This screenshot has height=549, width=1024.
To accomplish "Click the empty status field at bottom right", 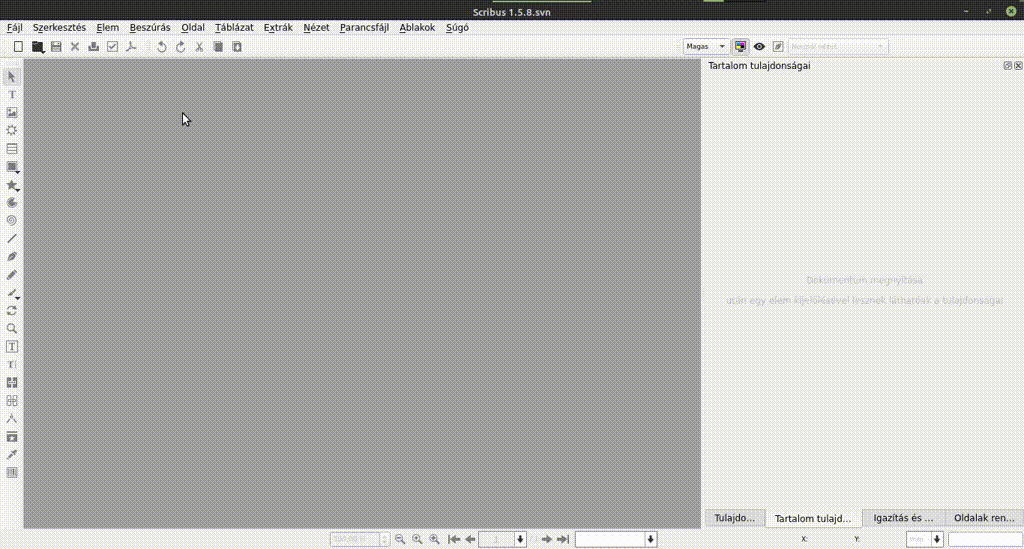I will [985, 539].
